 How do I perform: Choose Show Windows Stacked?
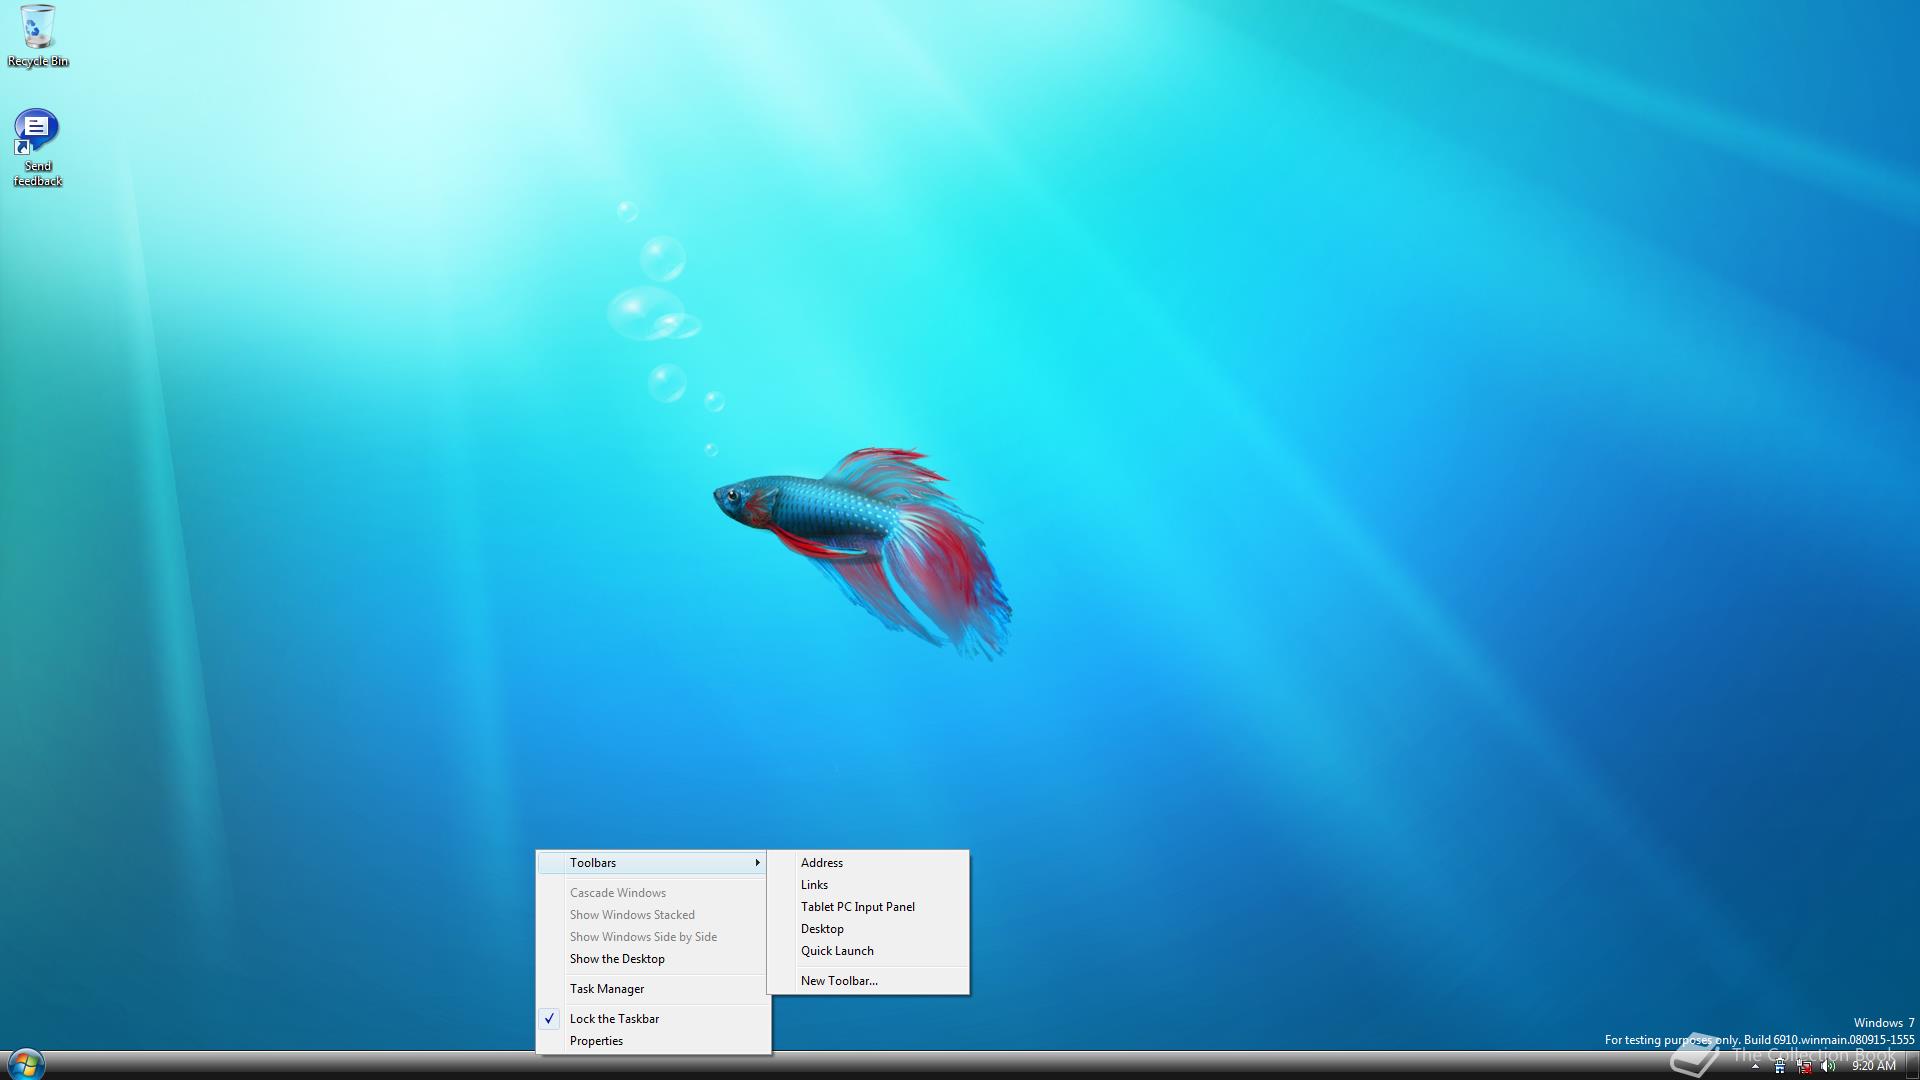[653, 914]
